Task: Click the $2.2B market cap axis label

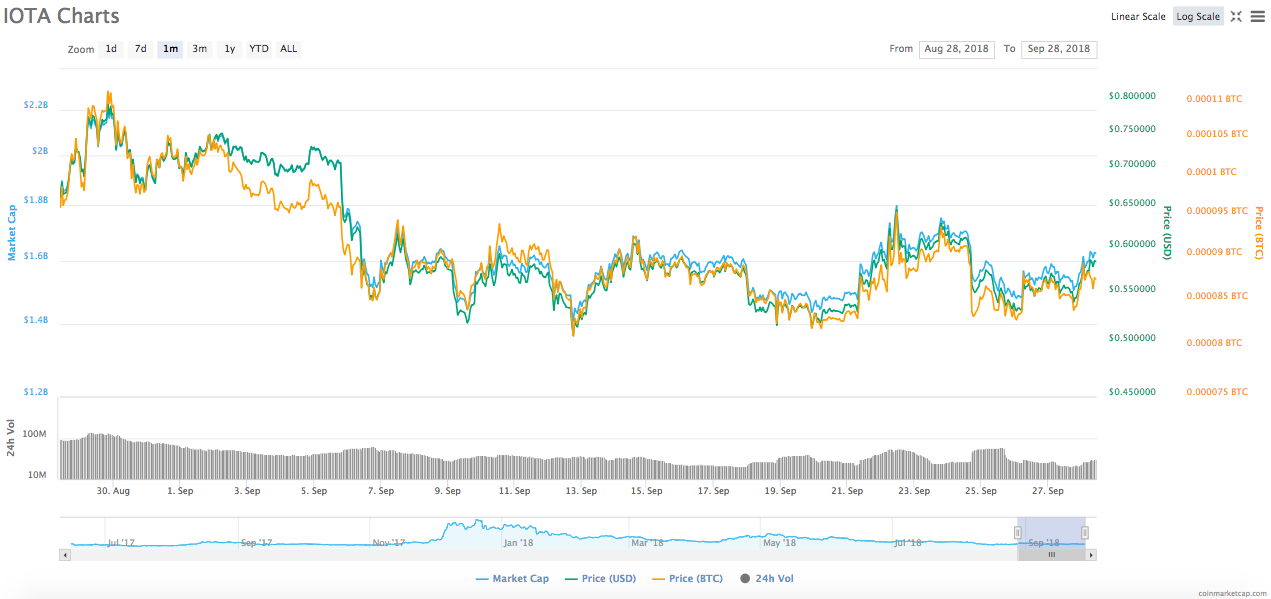Action: [x=36, y=105]
